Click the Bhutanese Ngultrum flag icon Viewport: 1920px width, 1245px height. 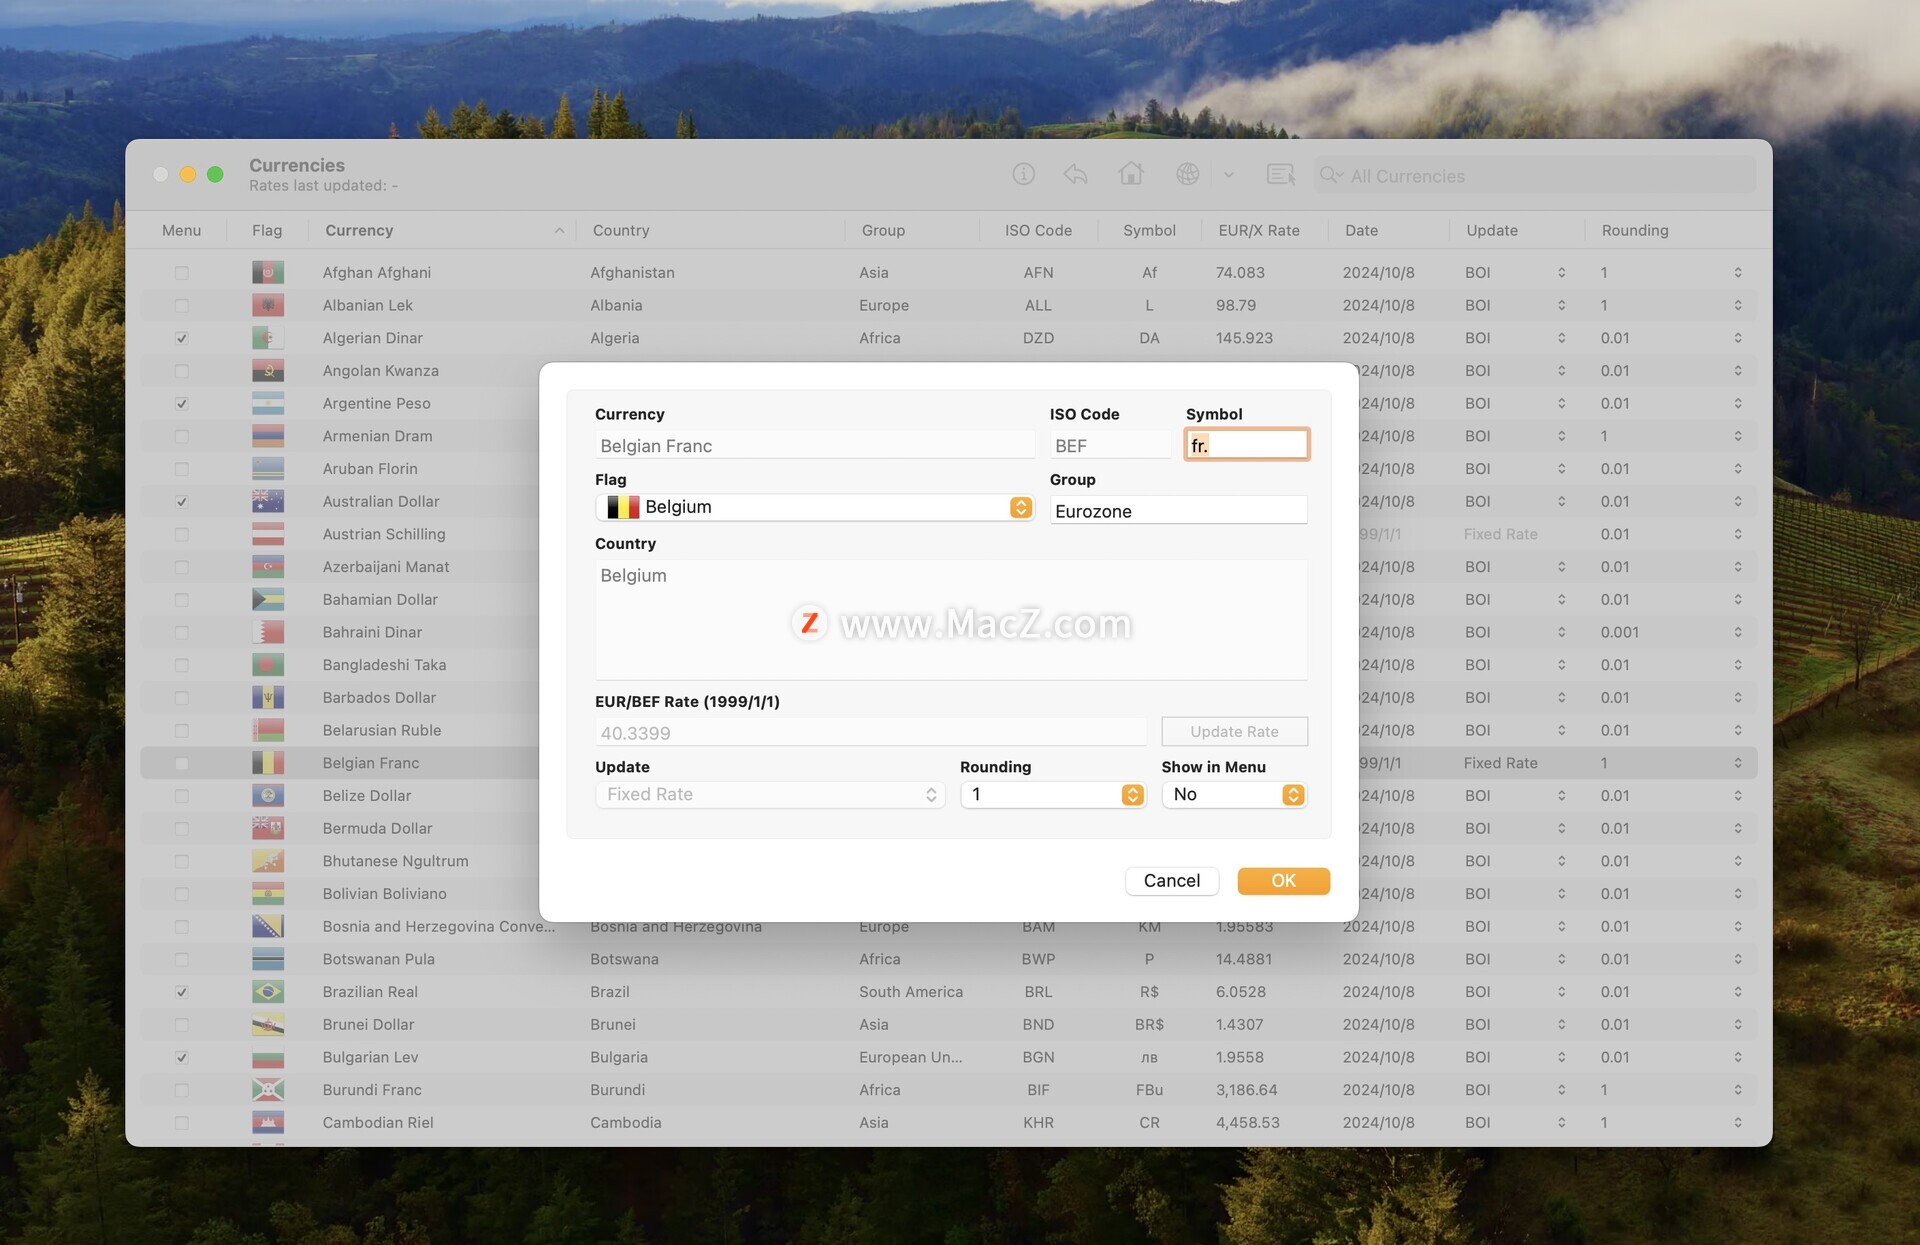coord(268,861)
